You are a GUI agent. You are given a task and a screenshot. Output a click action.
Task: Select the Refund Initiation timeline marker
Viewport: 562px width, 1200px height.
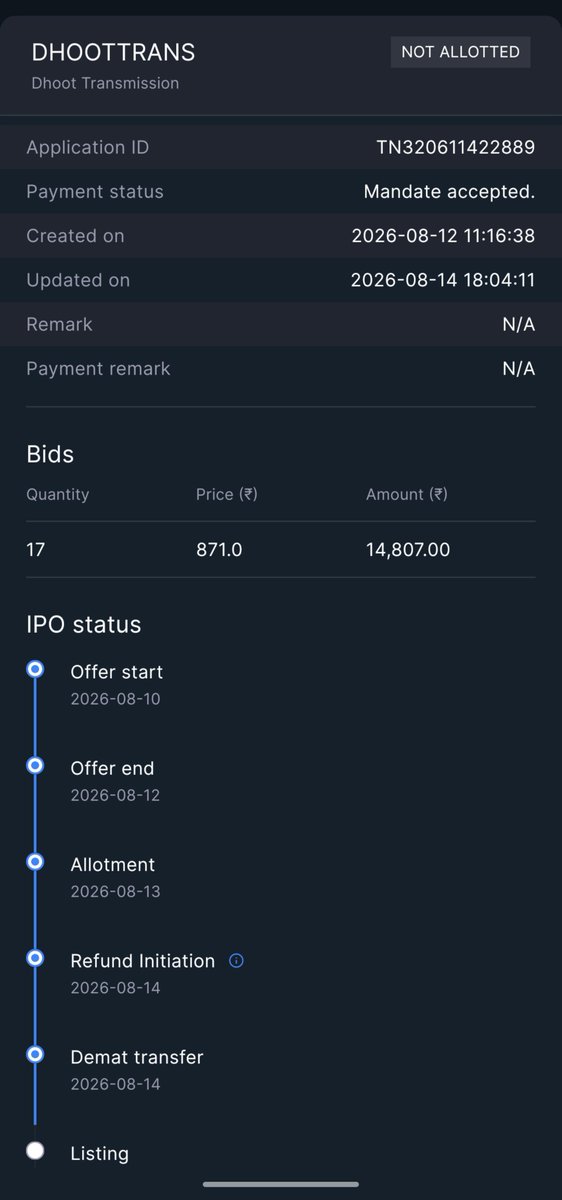[35, 957]
